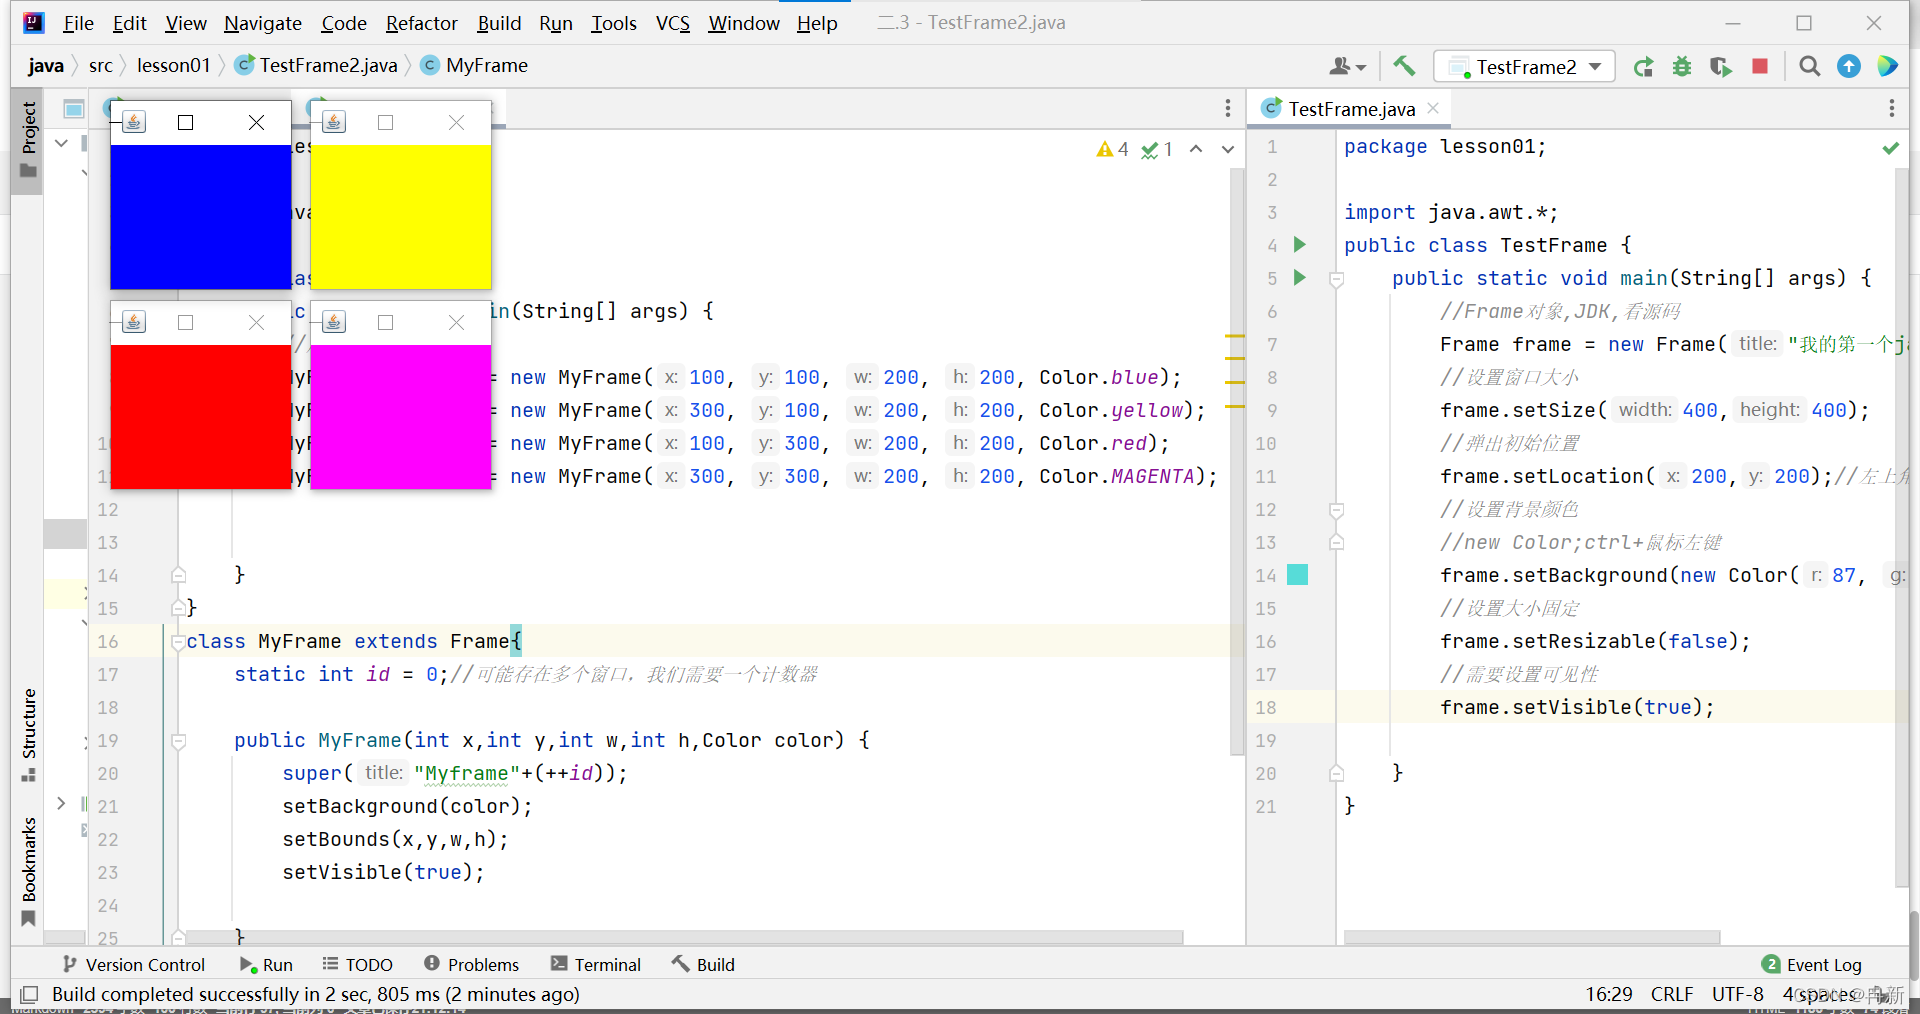This screenshot has width=1920, height=1014.
Task: Run with coverage shield icon
Action: (1721, 67)
